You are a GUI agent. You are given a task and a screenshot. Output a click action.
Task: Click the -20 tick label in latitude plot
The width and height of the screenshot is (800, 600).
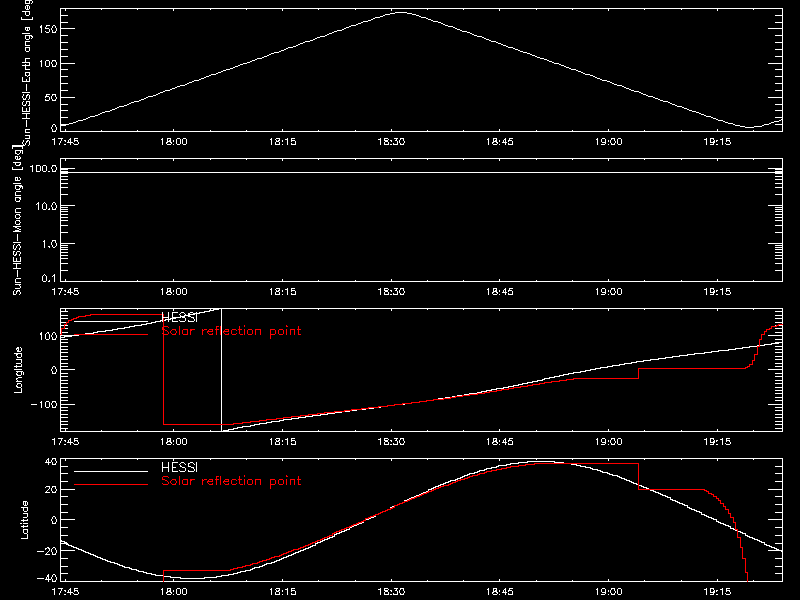click(47, 551)
